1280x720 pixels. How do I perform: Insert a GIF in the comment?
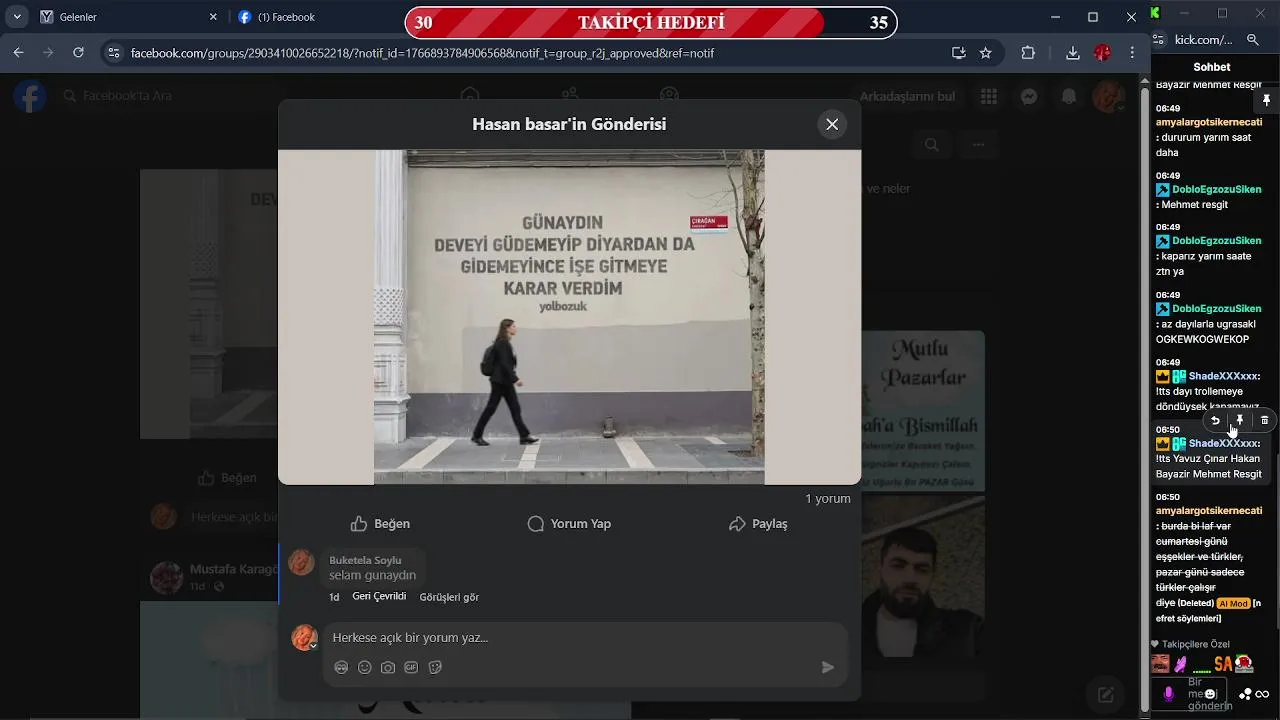411,667
